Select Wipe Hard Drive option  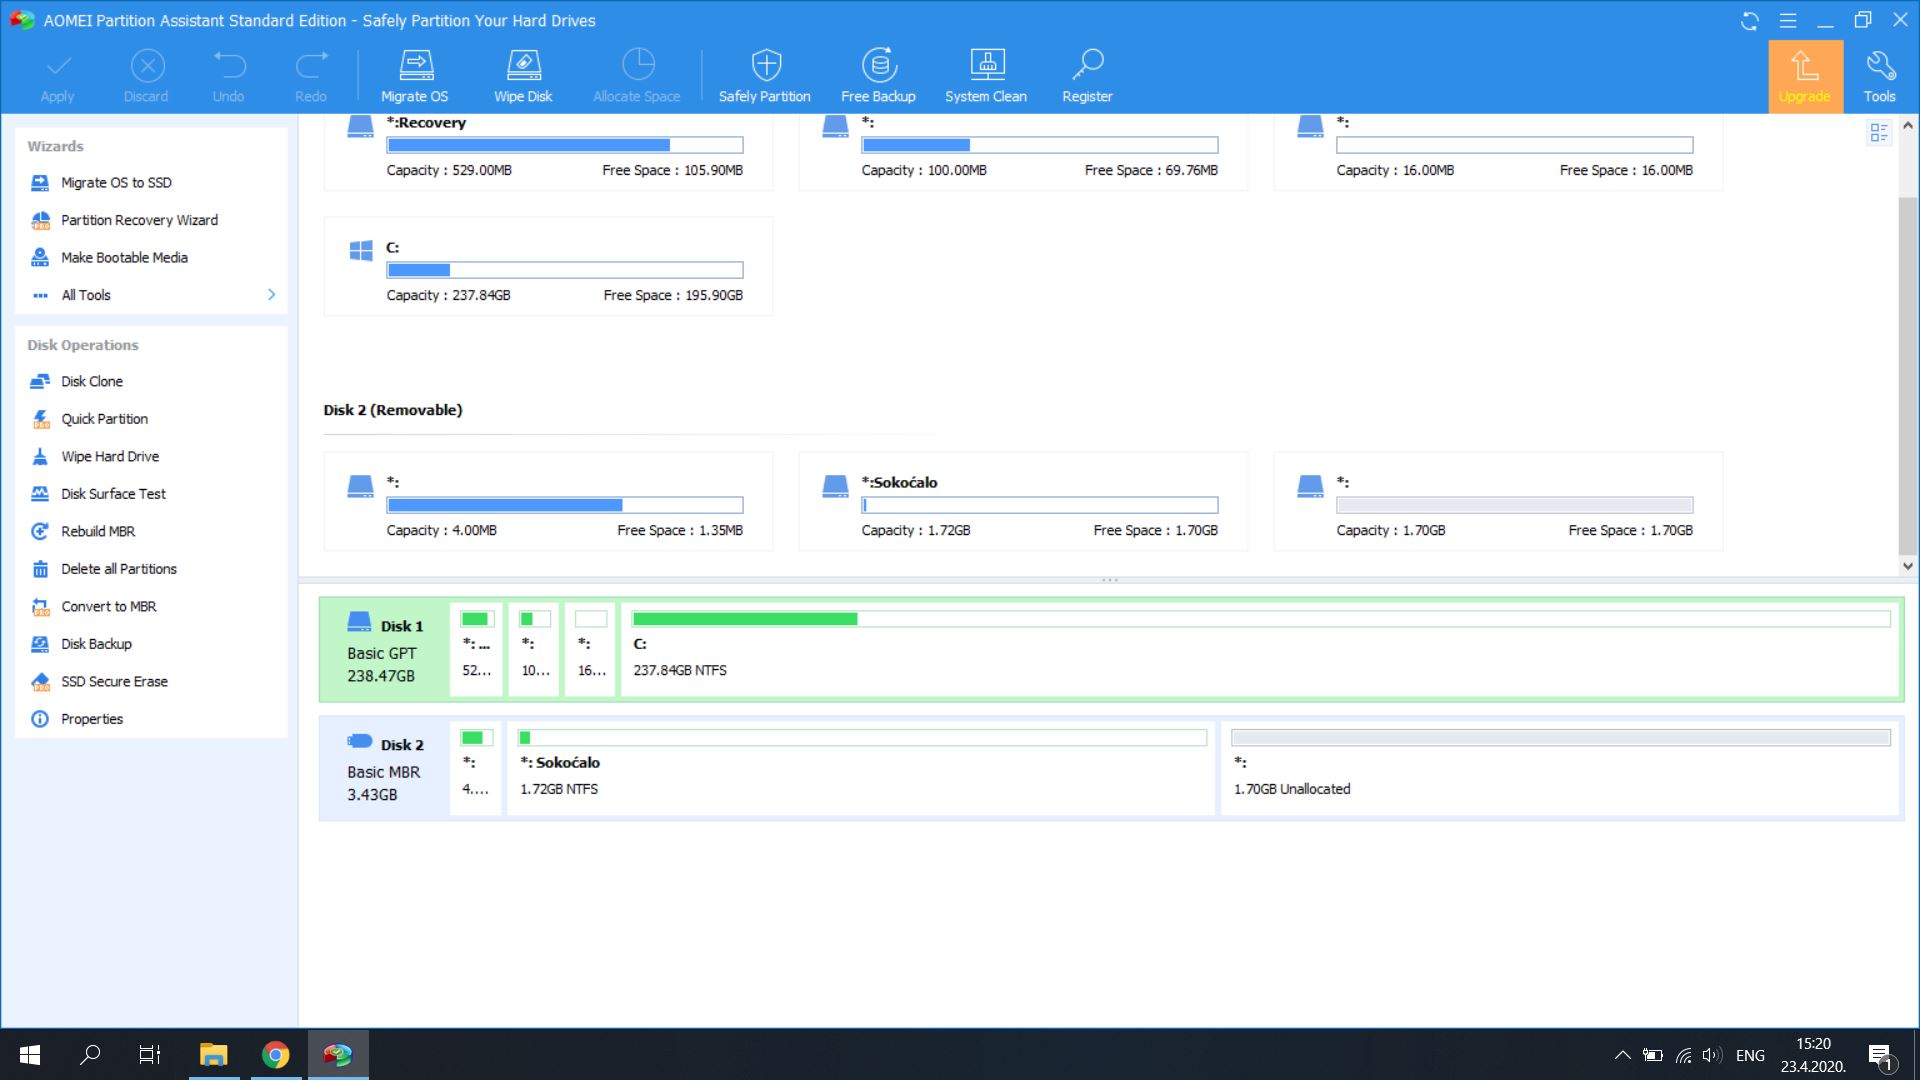click(x=110, y=457)
